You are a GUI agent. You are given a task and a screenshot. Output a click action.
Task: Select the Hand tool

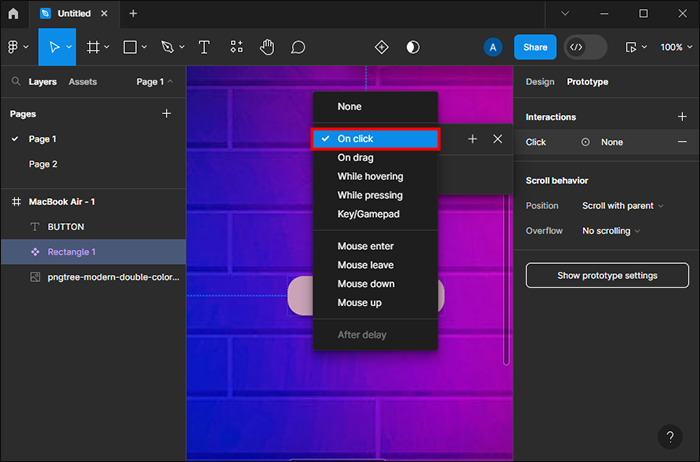pos(267,47)
